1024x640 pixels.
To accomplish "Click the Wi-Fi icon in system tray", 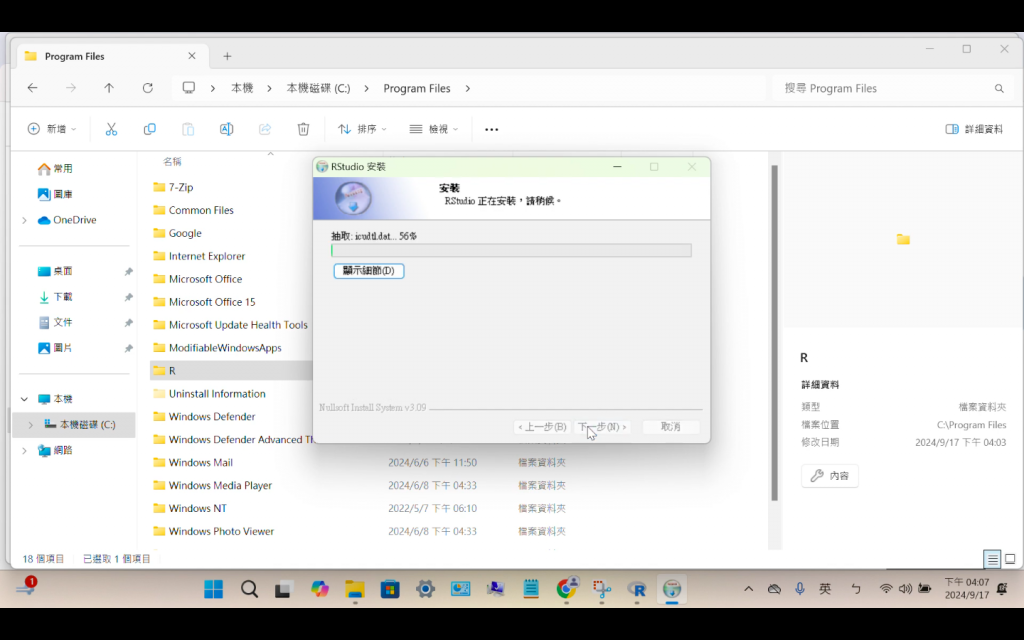I will click(x=886, y=589).
